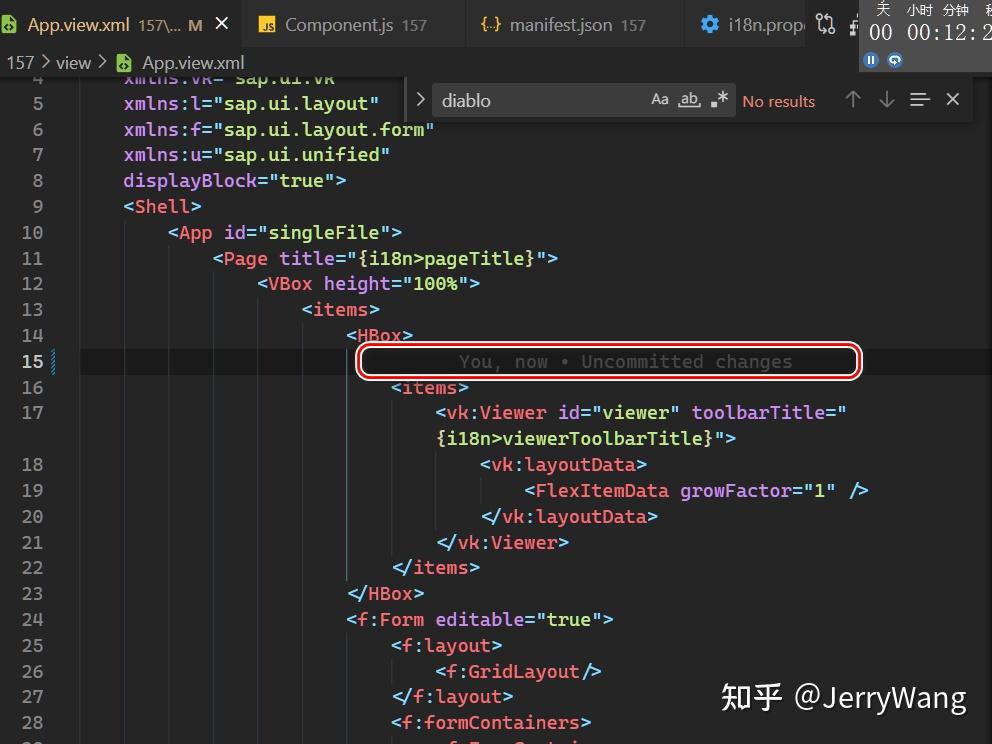Click the 157 breadcrumb folder
The image size is (992, 744).
tap(20, 63)
